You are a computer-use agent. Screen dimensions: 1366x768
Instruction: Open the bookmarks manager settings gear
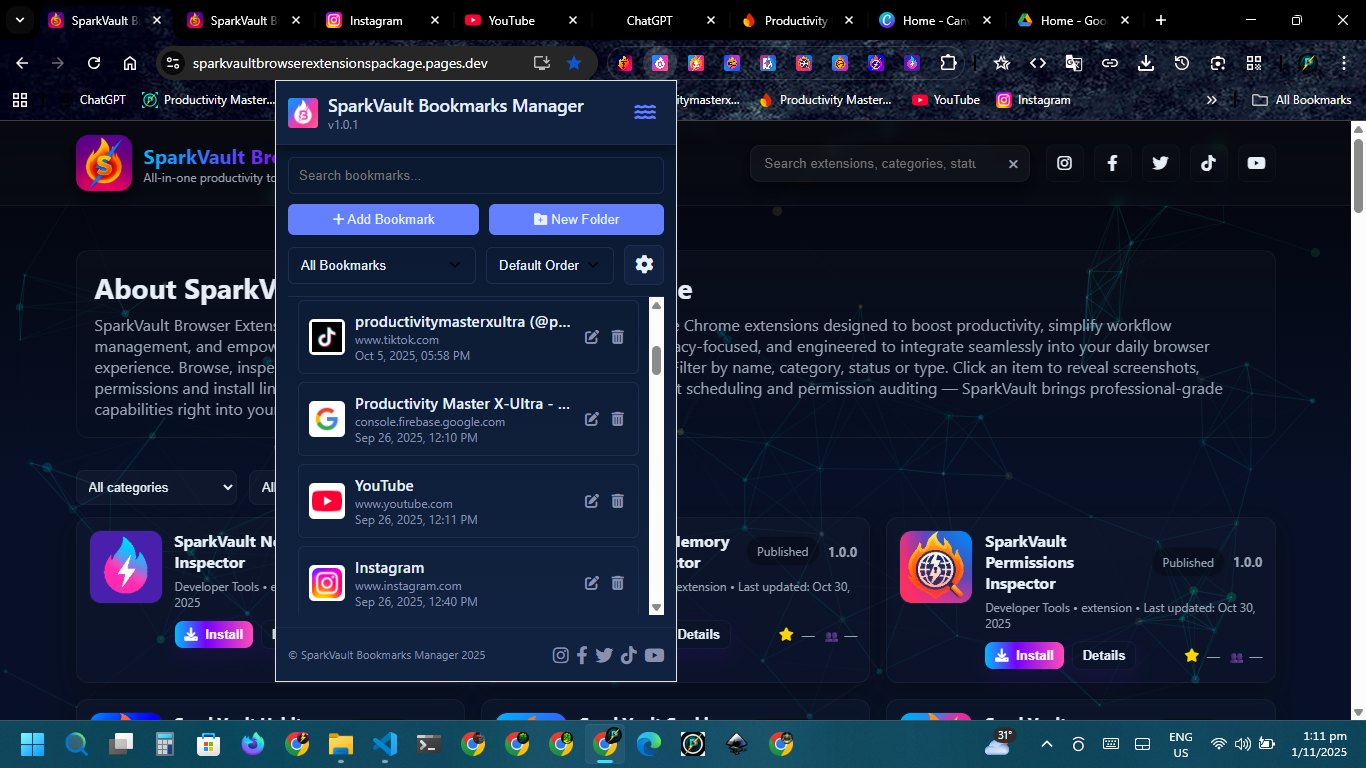coord(644,265)
